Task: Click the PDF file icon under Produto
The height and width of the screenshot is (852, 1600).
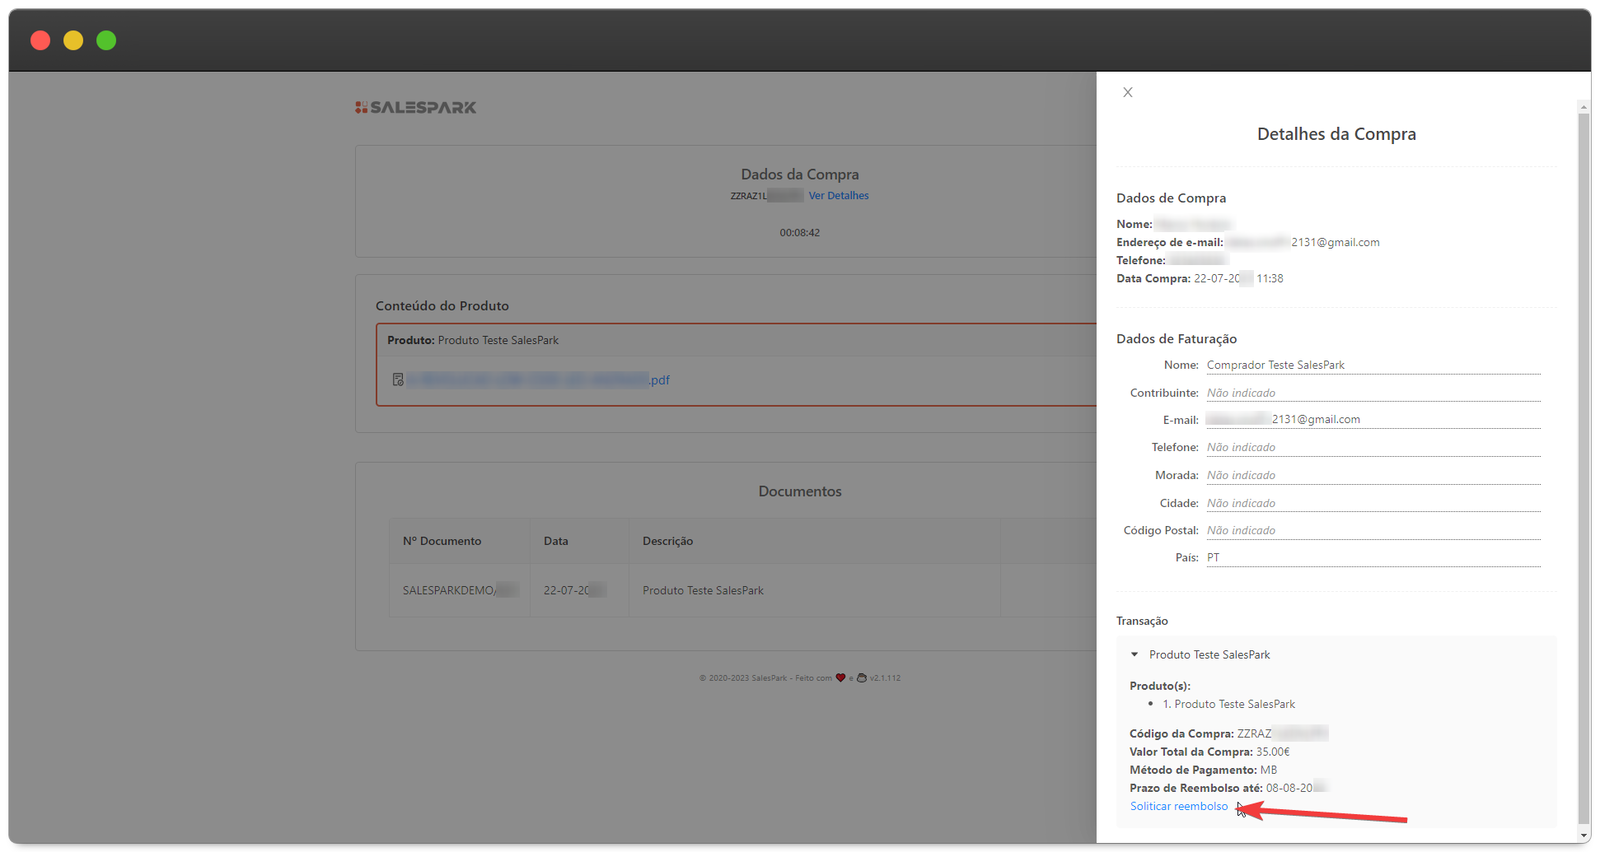Action: 398,380
